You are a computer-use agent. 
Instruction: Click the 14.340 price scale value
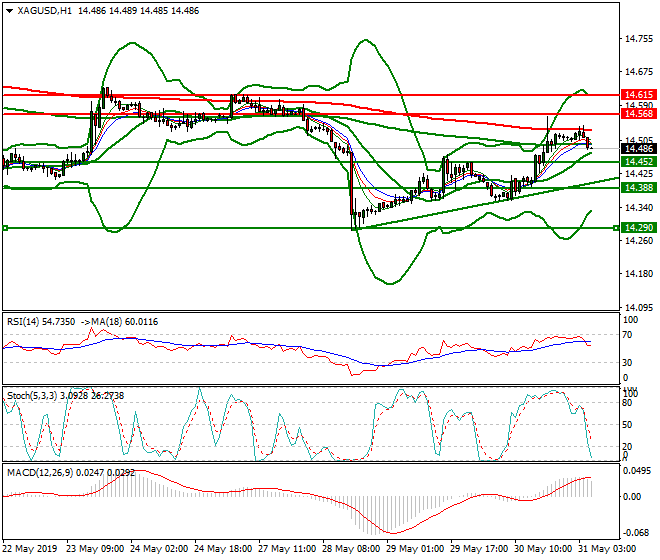click(x=639, y=208)
